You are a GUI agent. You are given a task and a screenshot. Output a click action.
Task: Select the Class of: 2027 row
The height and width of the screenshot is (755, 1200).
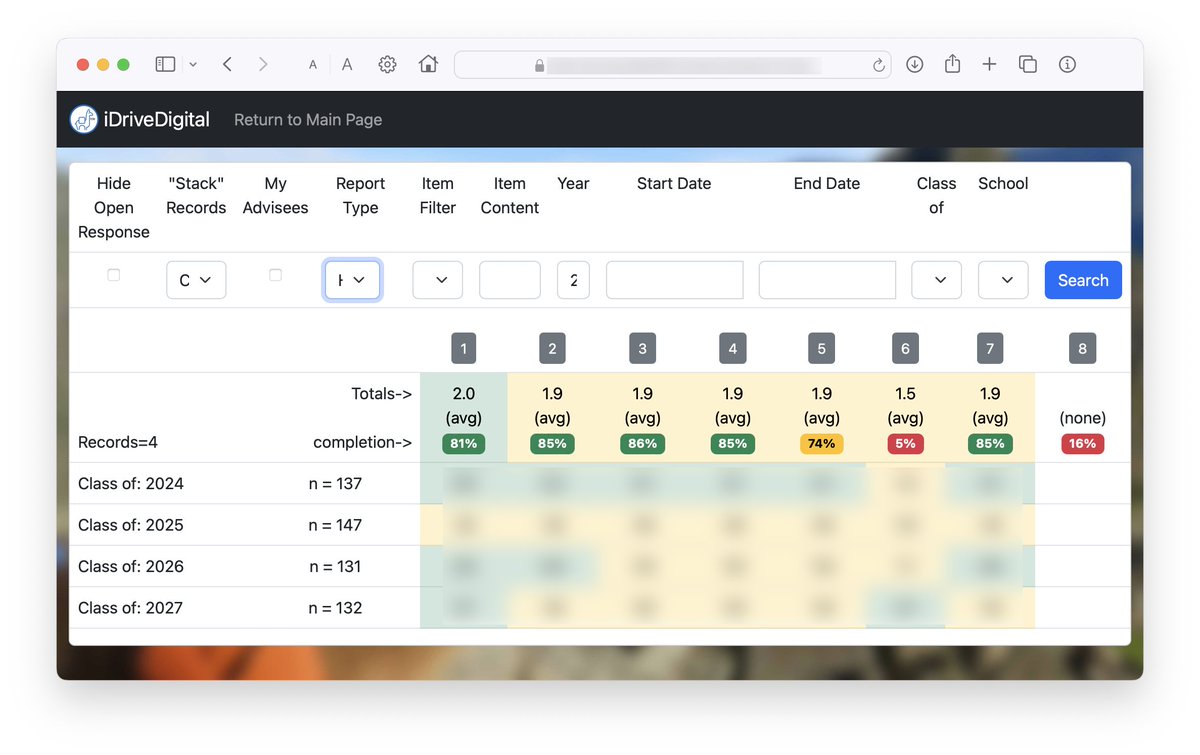600,608
